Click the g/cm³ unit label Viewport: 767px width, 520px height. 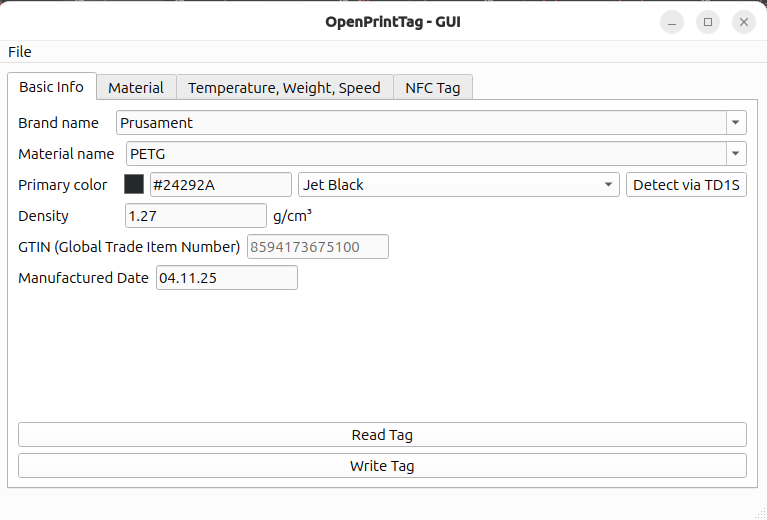pos(293,216)
